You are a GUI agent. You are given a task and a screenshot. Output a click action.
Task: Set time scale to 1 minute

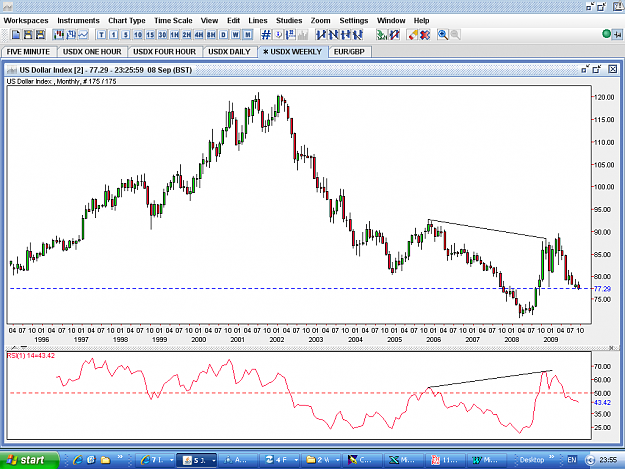point(114,35)
